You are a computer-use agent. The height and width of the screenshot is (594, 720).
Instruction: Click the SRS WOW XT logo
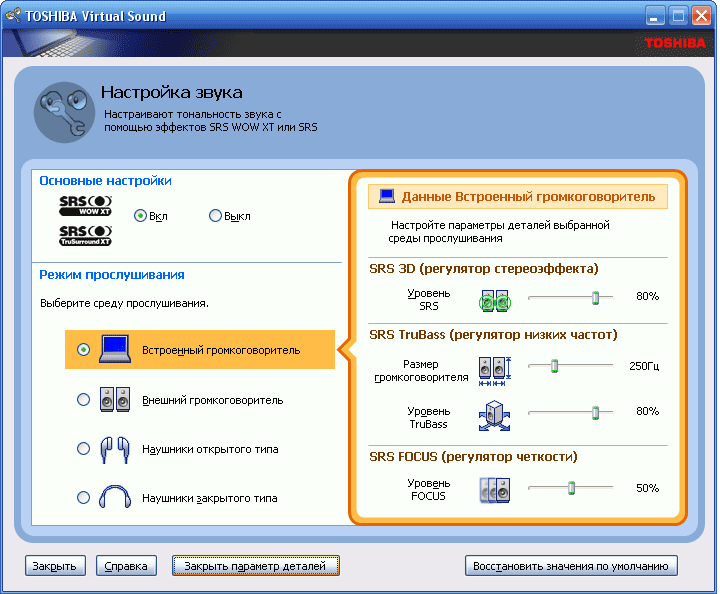85,206
